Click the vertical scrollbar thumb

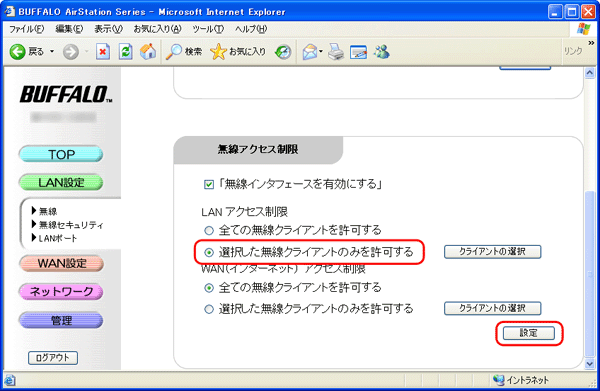[x=590, y=273]
